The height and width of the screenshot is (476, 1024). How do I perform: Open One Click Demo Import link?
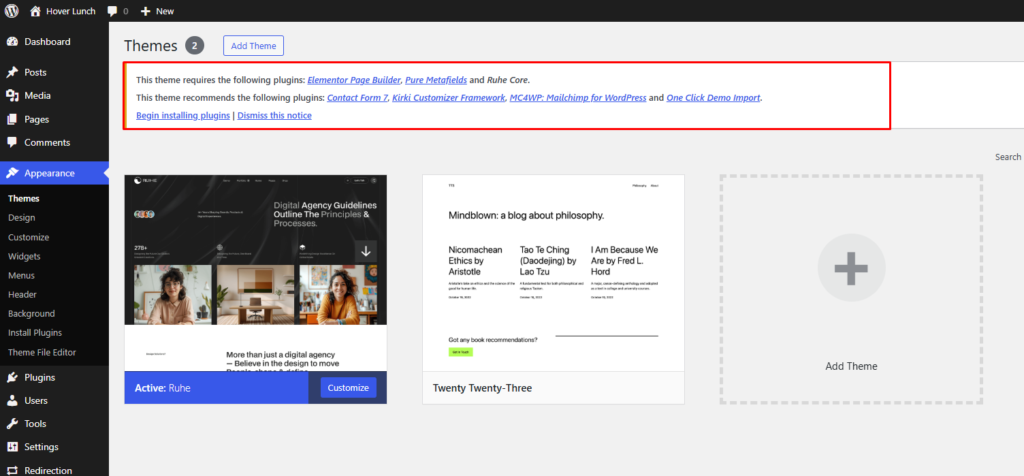713,98
